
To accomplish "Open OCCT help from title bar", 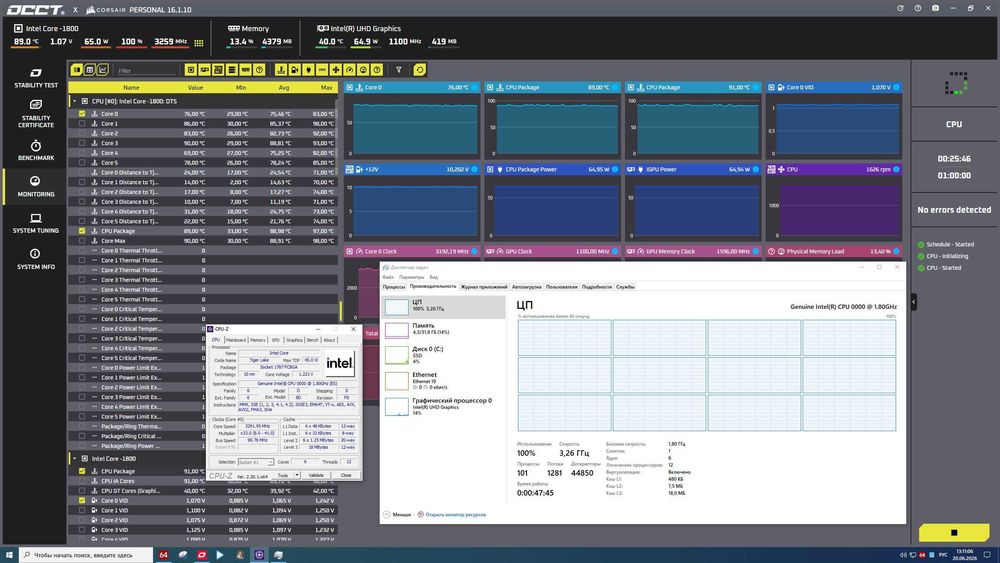I will point(918,8).
